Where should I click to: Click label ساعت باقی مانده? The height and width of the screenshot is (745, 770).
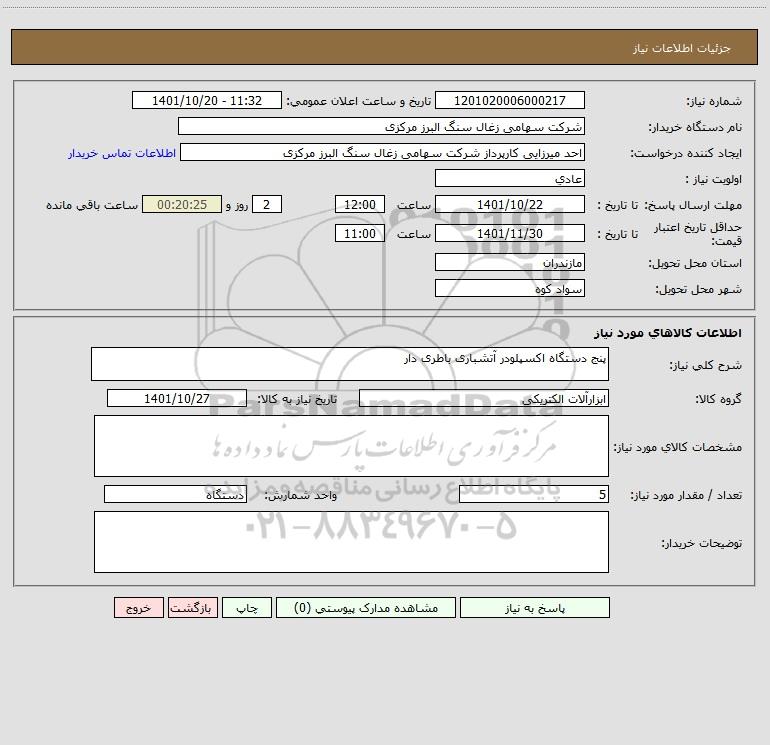[x=92, y=205]
